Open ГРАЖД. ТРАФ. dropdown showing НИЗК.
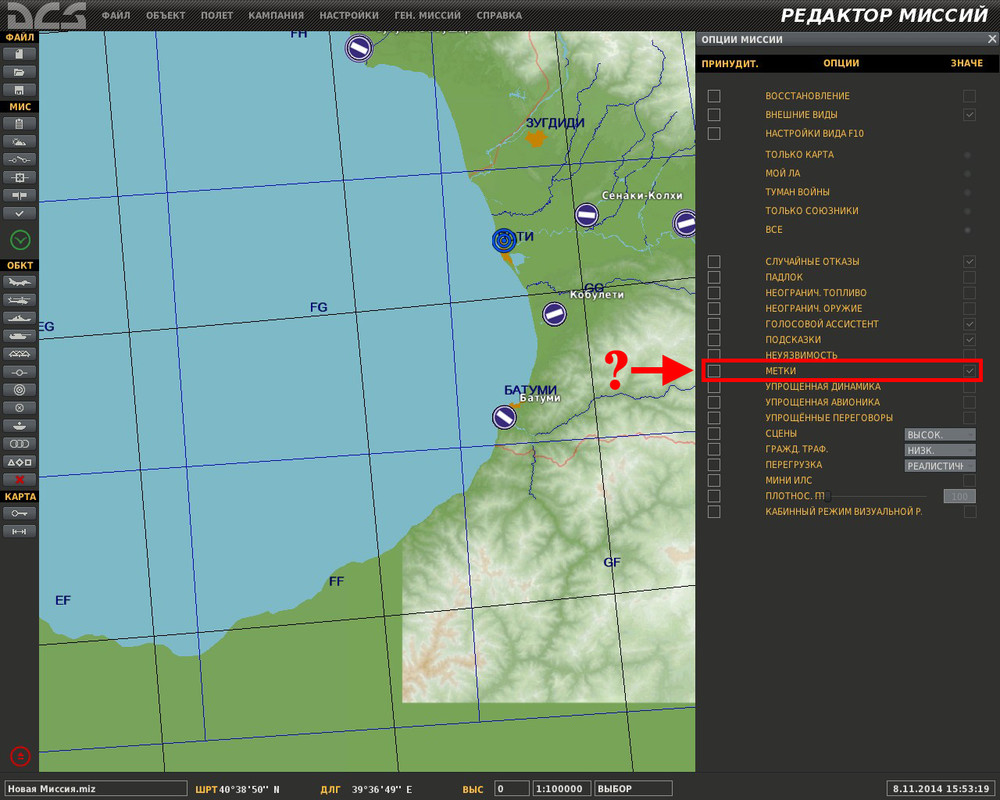Viewport: 1000px width, 800px height. tap(940, 450)
